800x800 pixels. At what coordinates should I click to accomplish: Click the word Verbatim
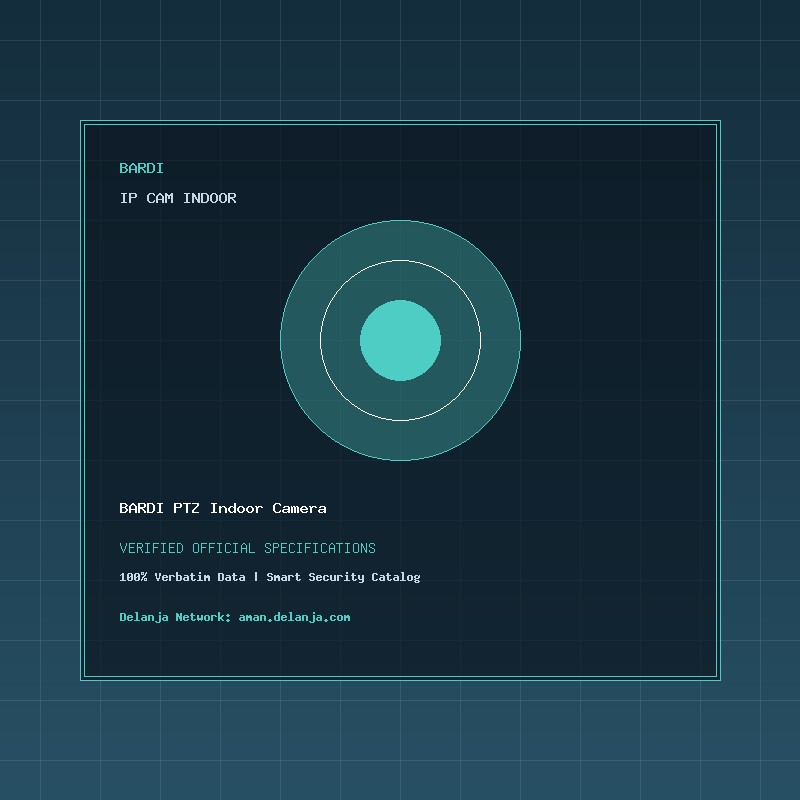click(x=182, y=577)
